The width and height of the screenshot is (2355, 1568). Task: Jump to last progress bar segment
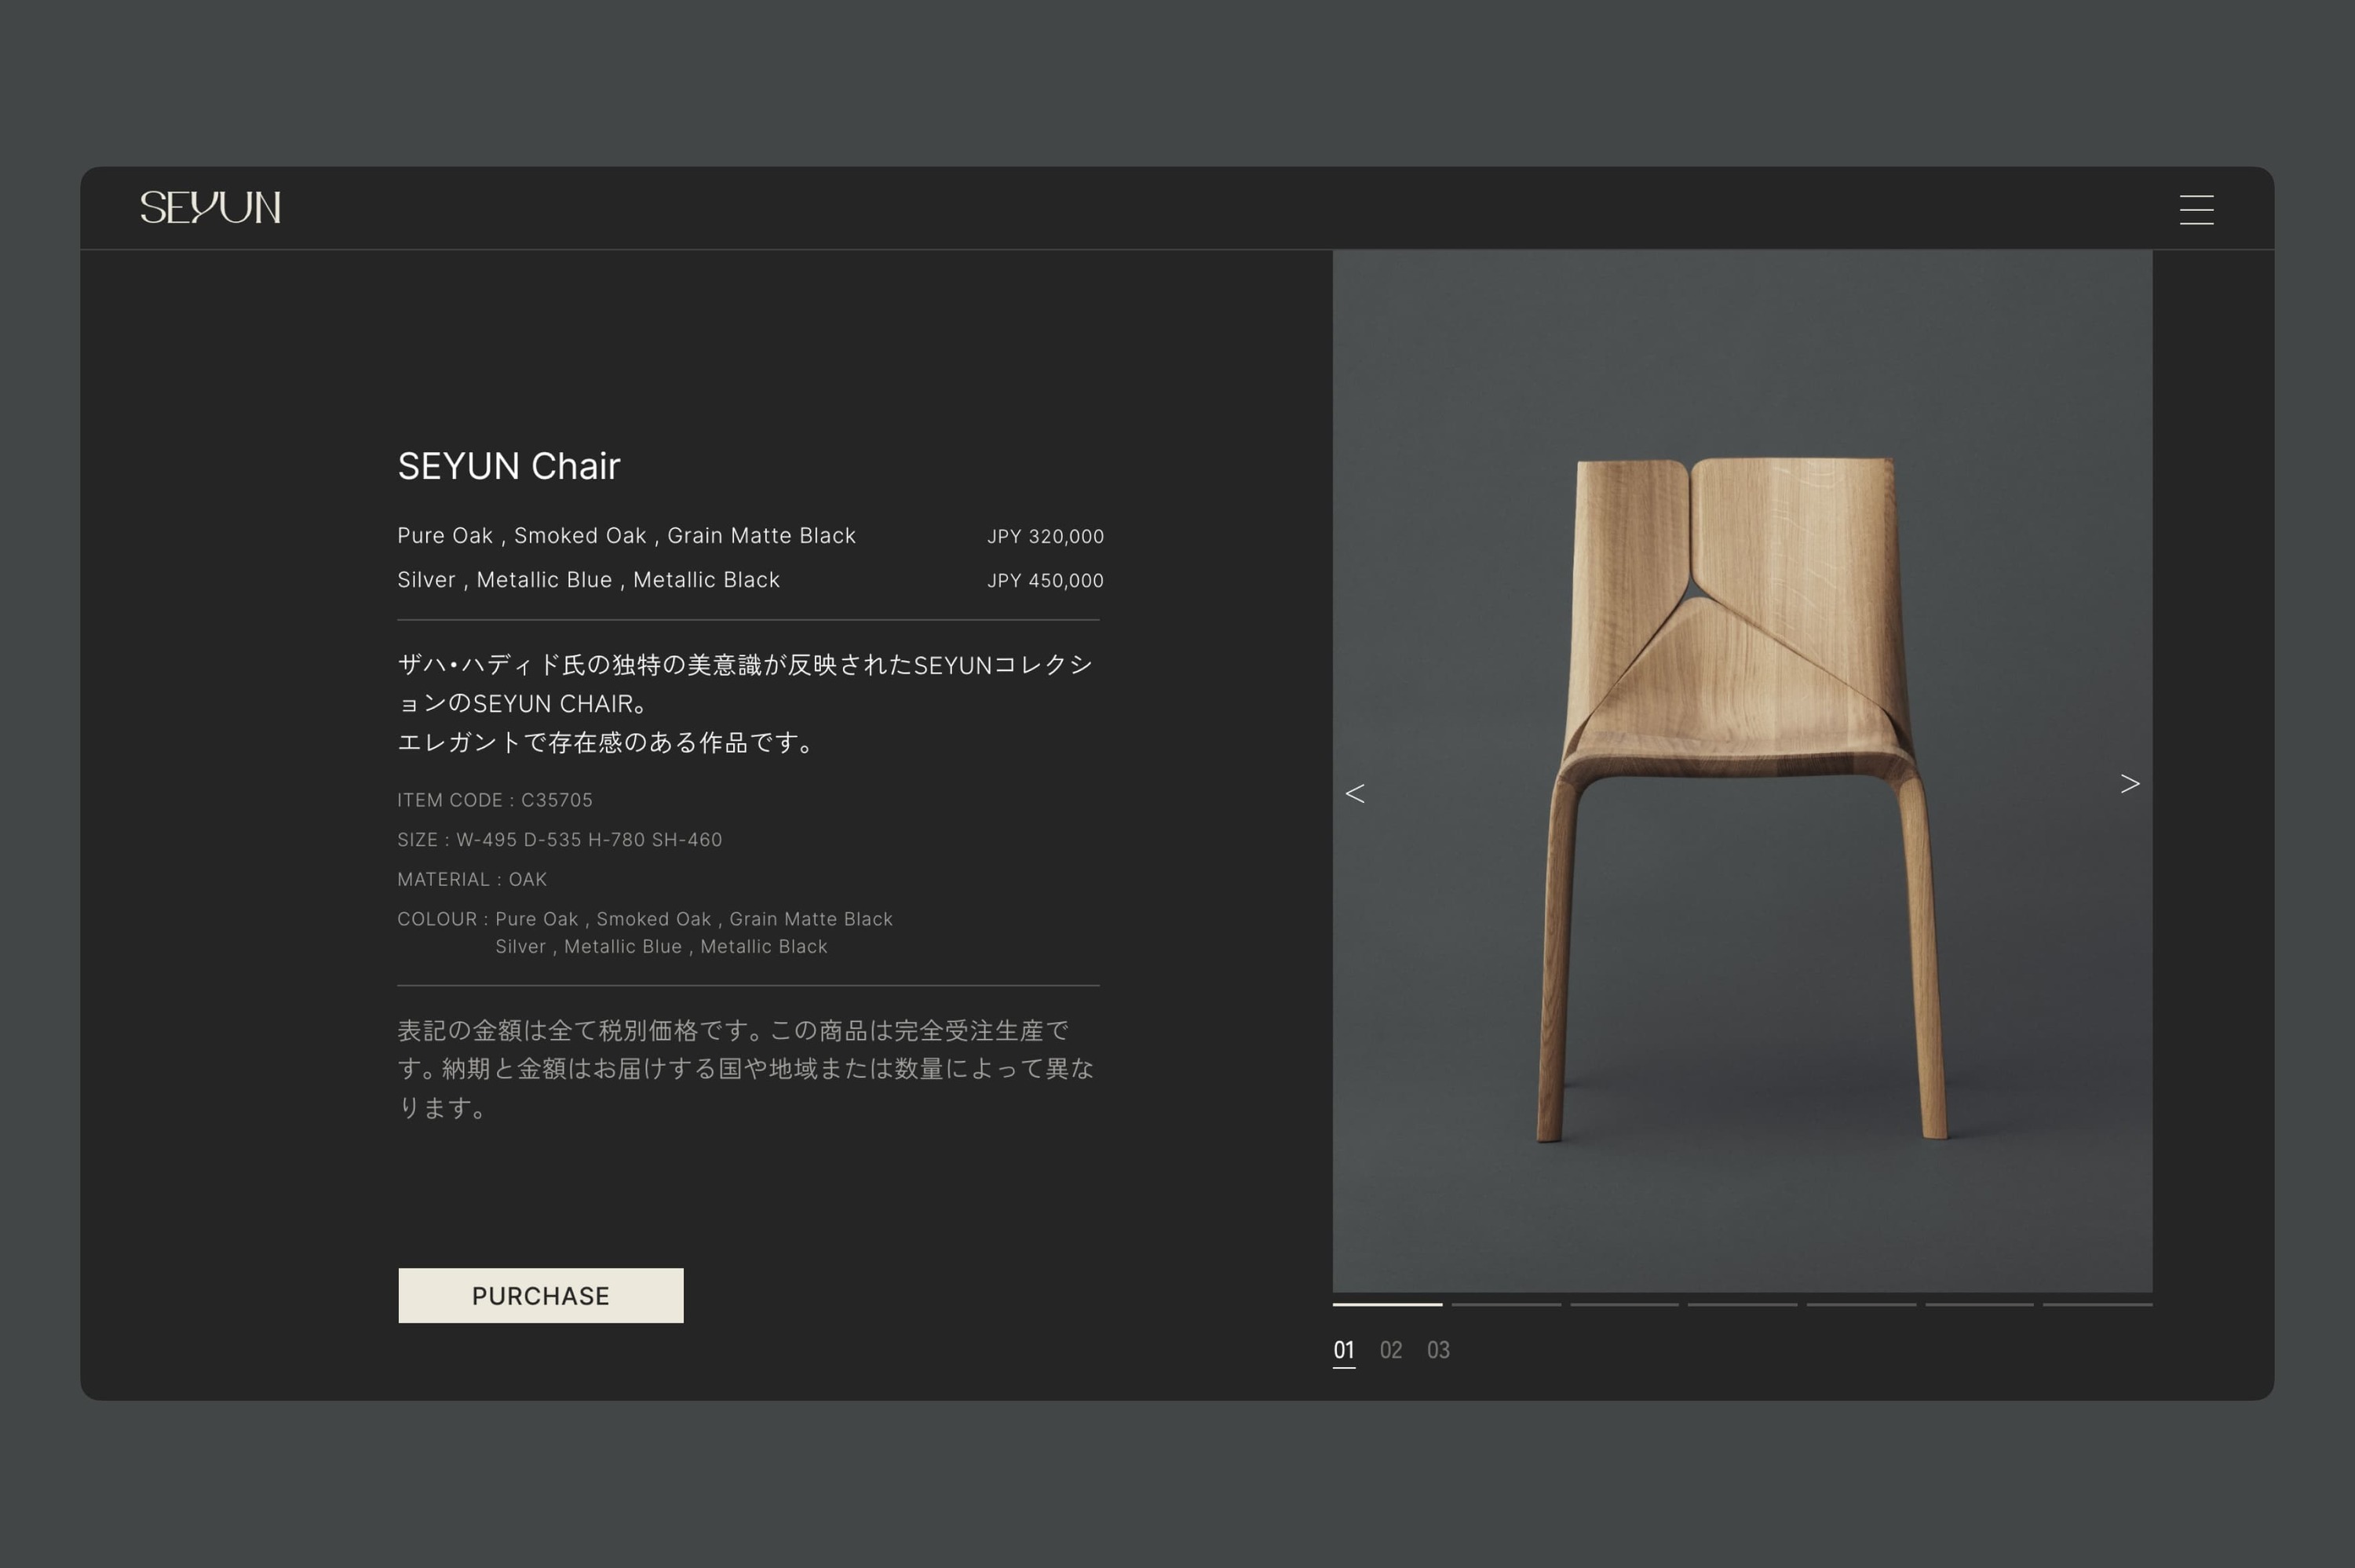click(2097, 1304)
